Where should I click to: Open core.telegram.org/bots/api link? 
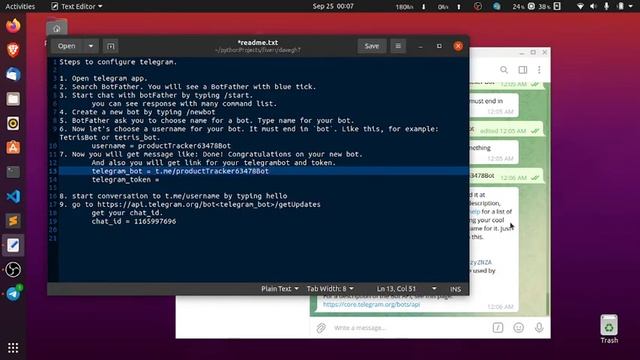coord(371,304)
